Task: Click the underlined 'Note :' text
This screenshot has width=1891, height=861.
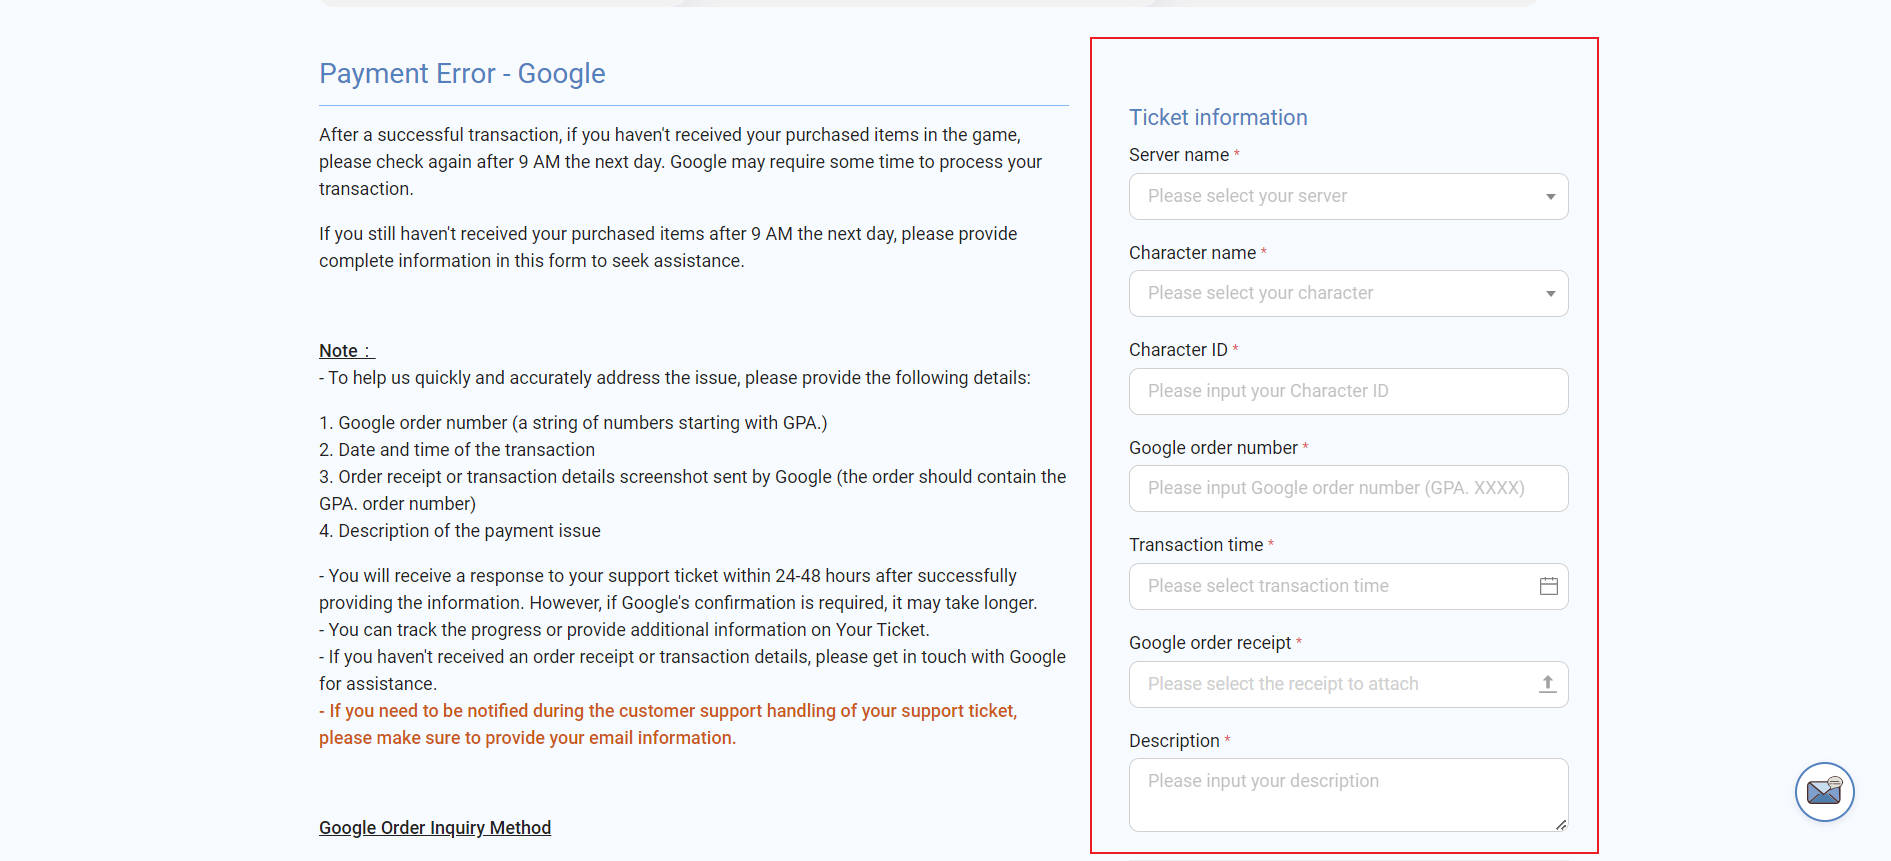Action: [x=346, y=351]
